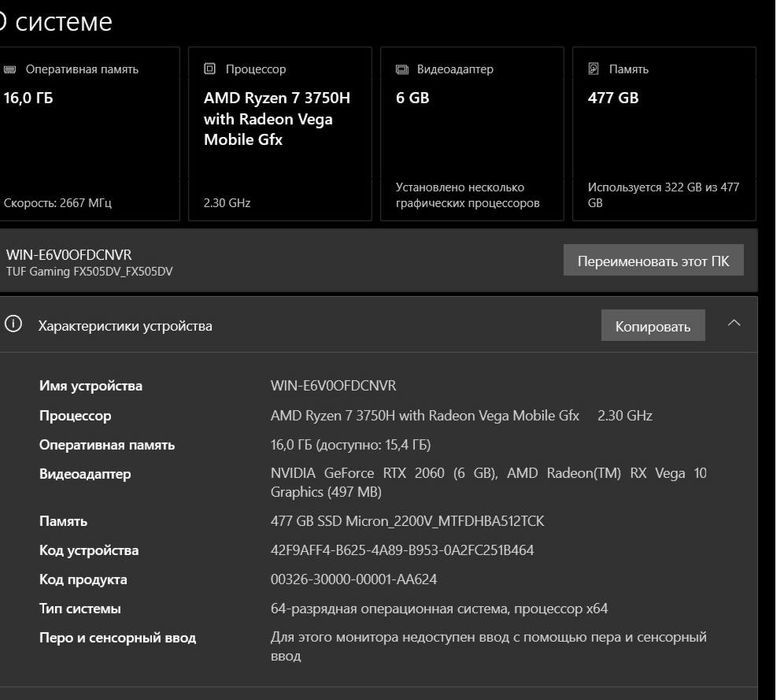Click the Копировать button
777x700 pixels.
point(653,325)
